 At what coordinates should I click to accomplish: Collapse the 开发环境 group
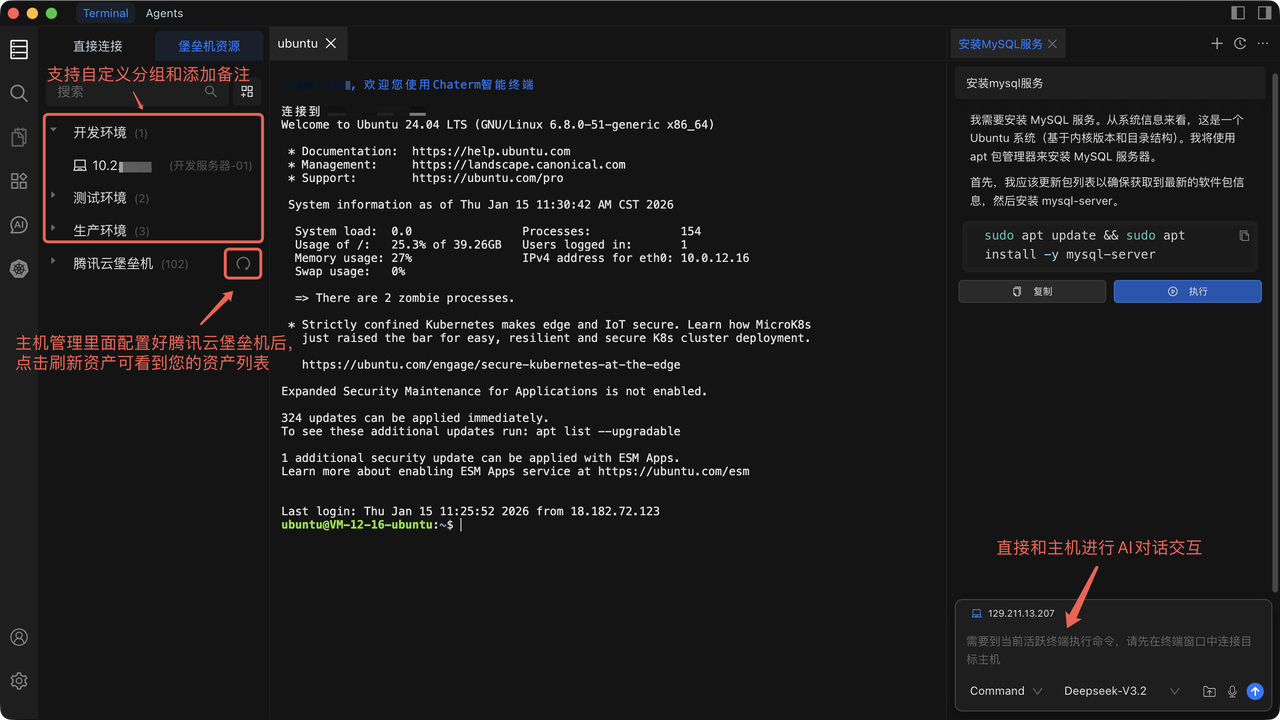coord(54,132)
